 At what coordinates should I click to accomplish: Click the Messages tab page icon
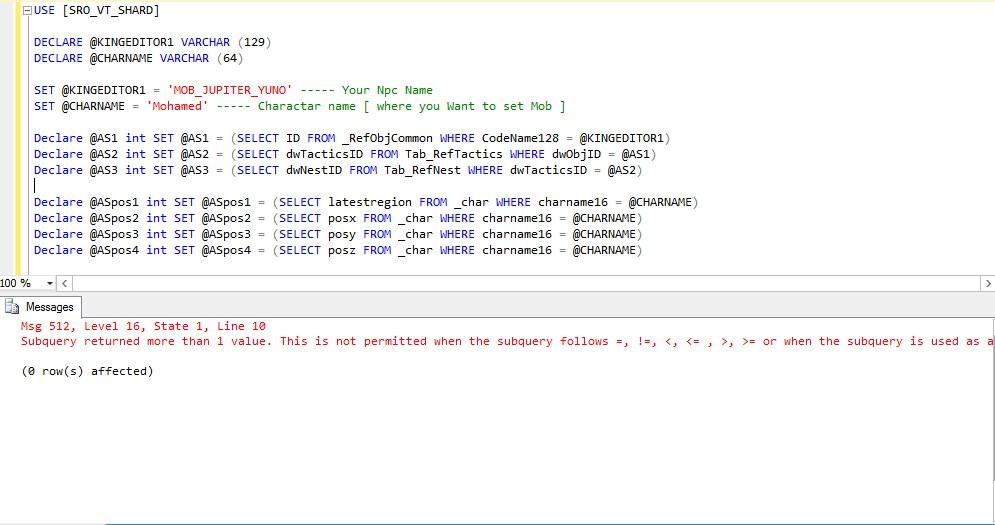point(12,307)
